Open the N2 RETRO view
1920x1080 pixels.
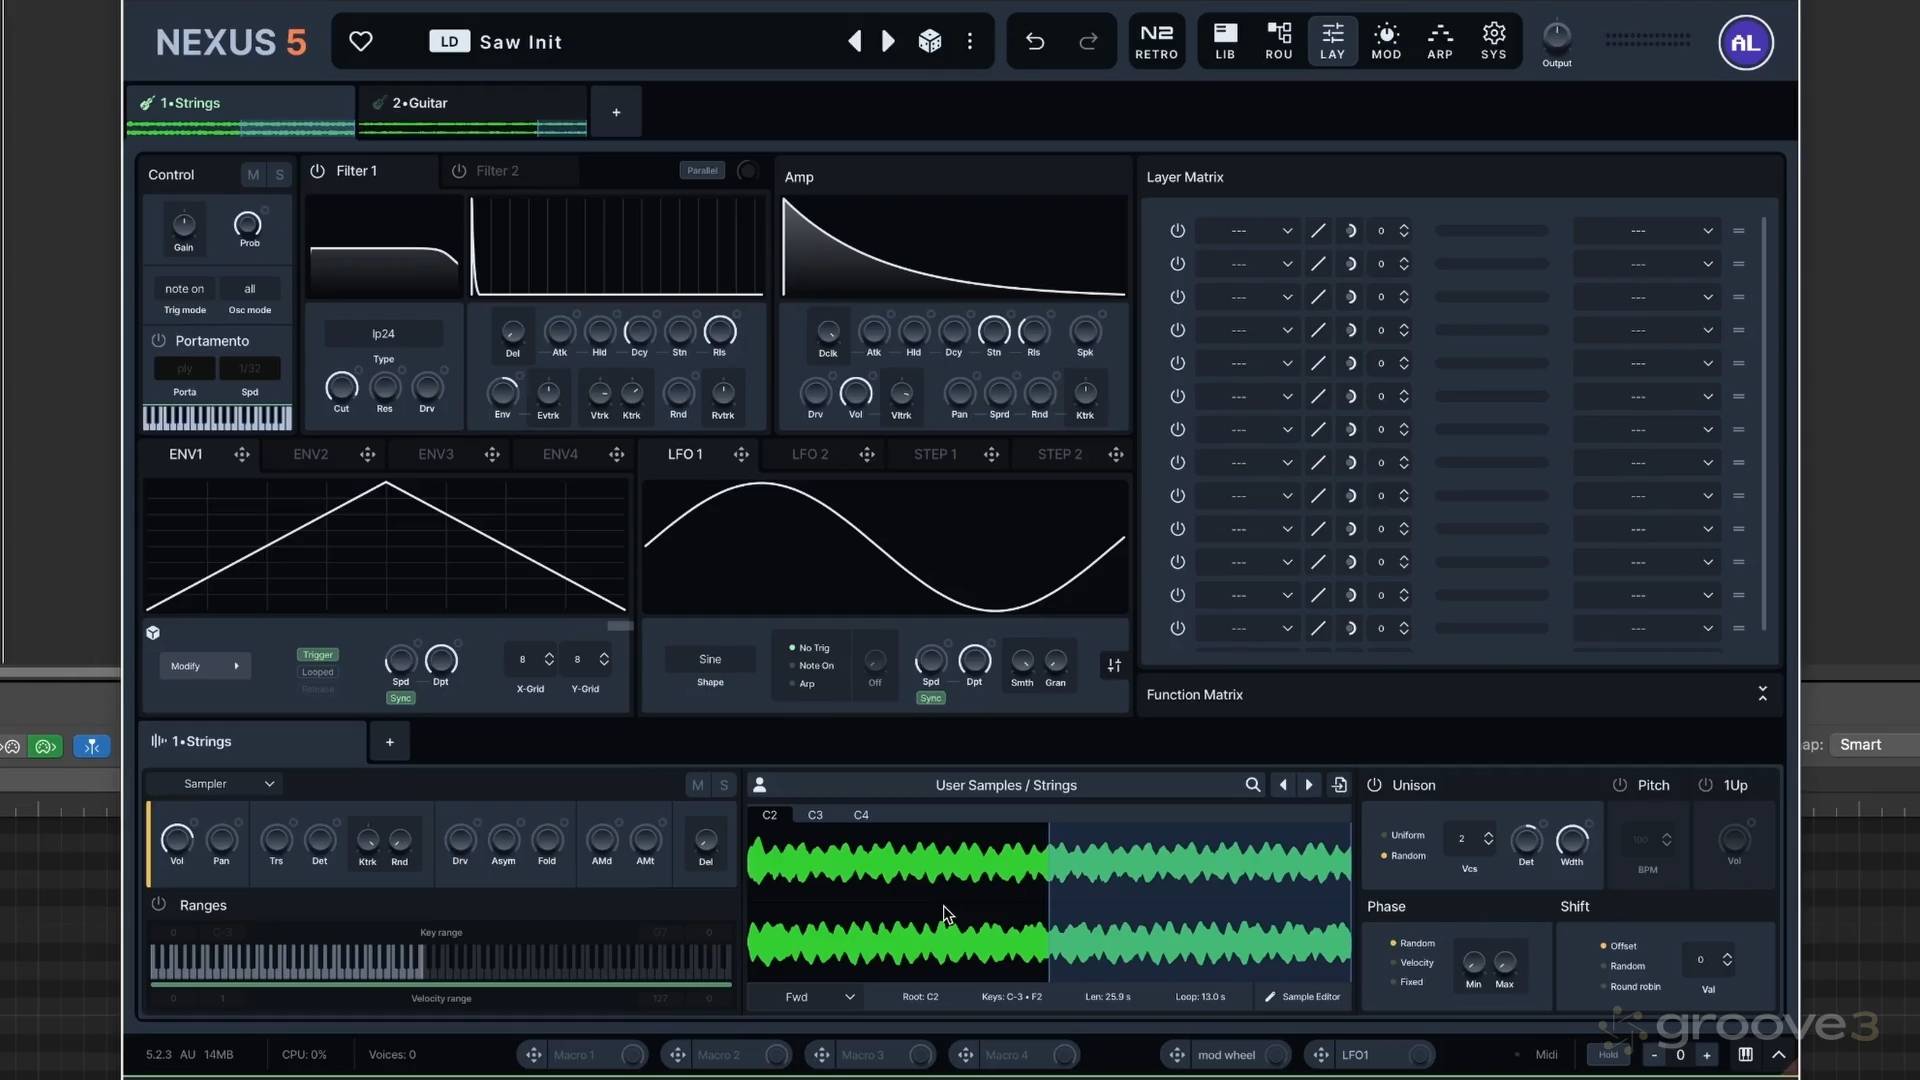[1156, 41]
